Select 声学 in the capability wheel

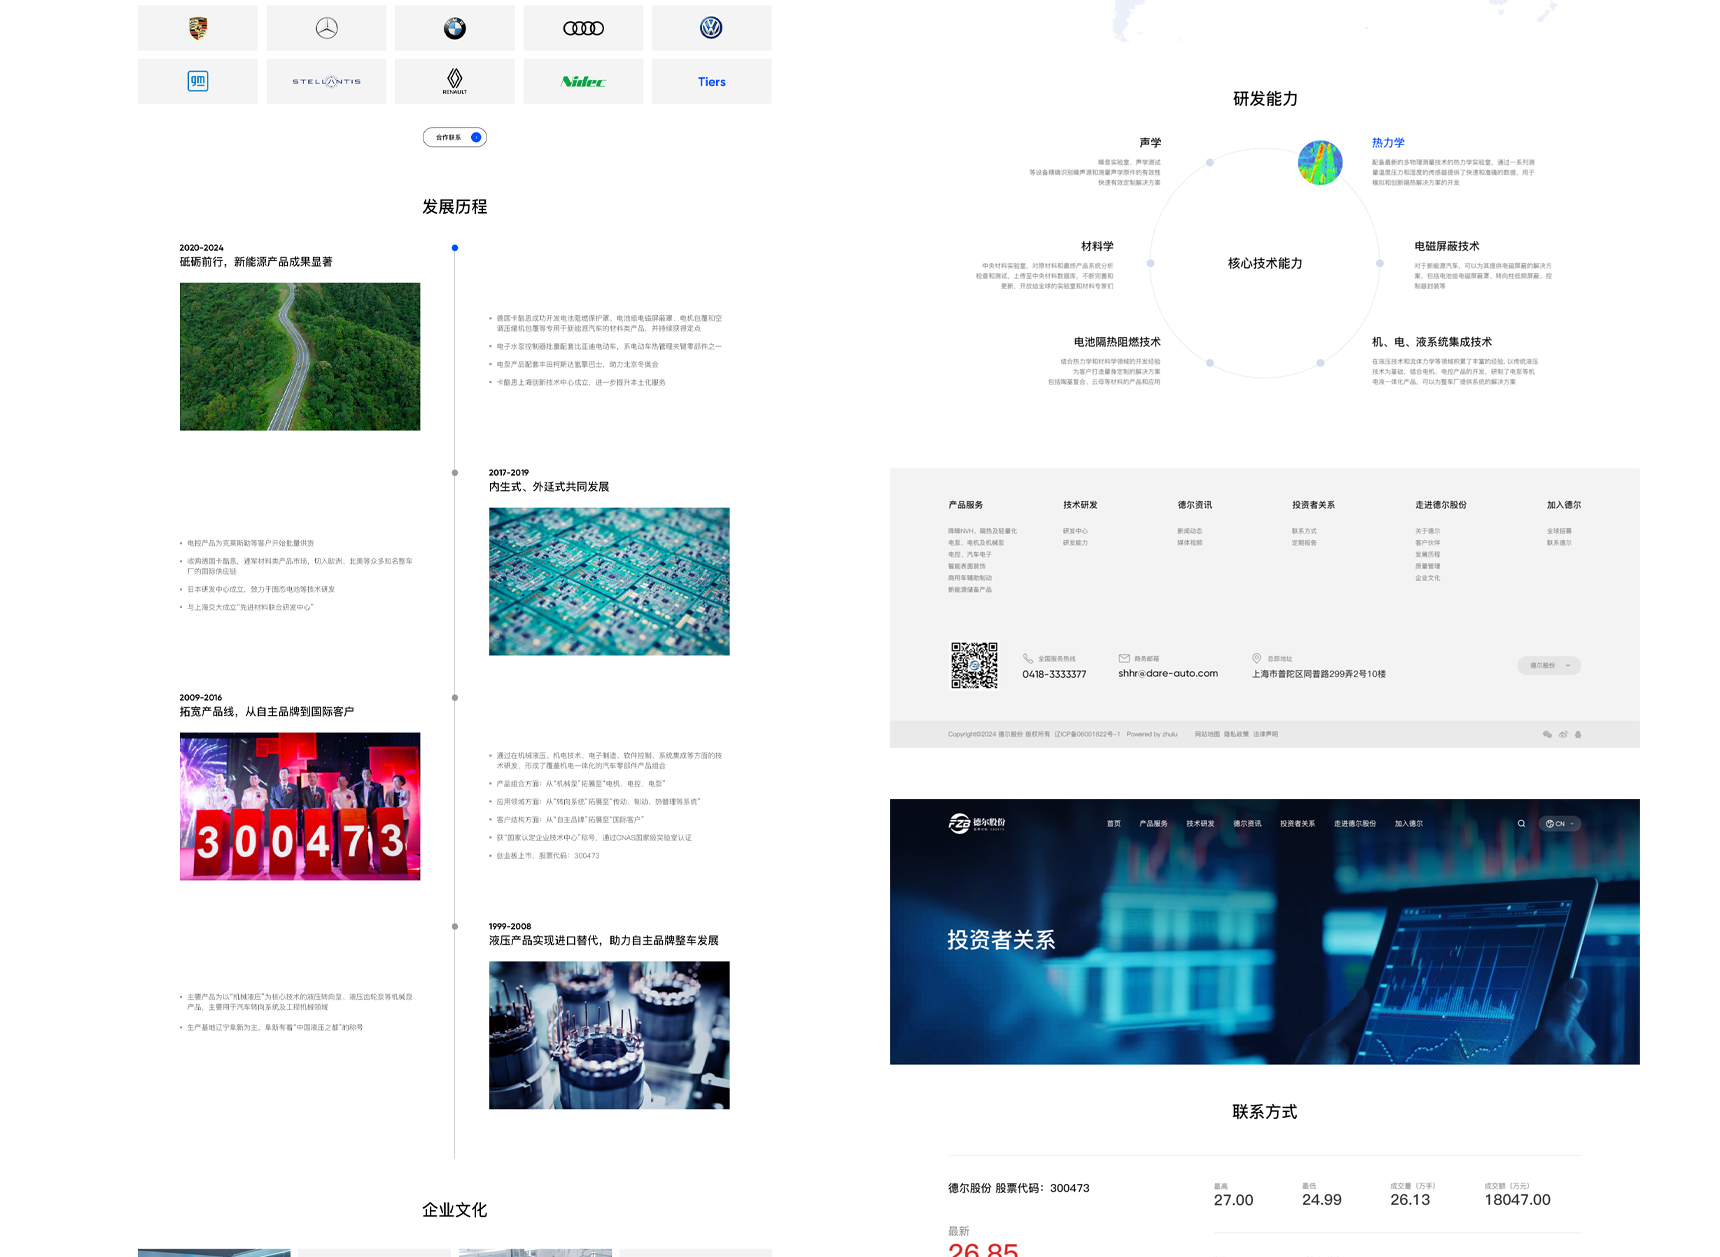tap(1150, 143)
